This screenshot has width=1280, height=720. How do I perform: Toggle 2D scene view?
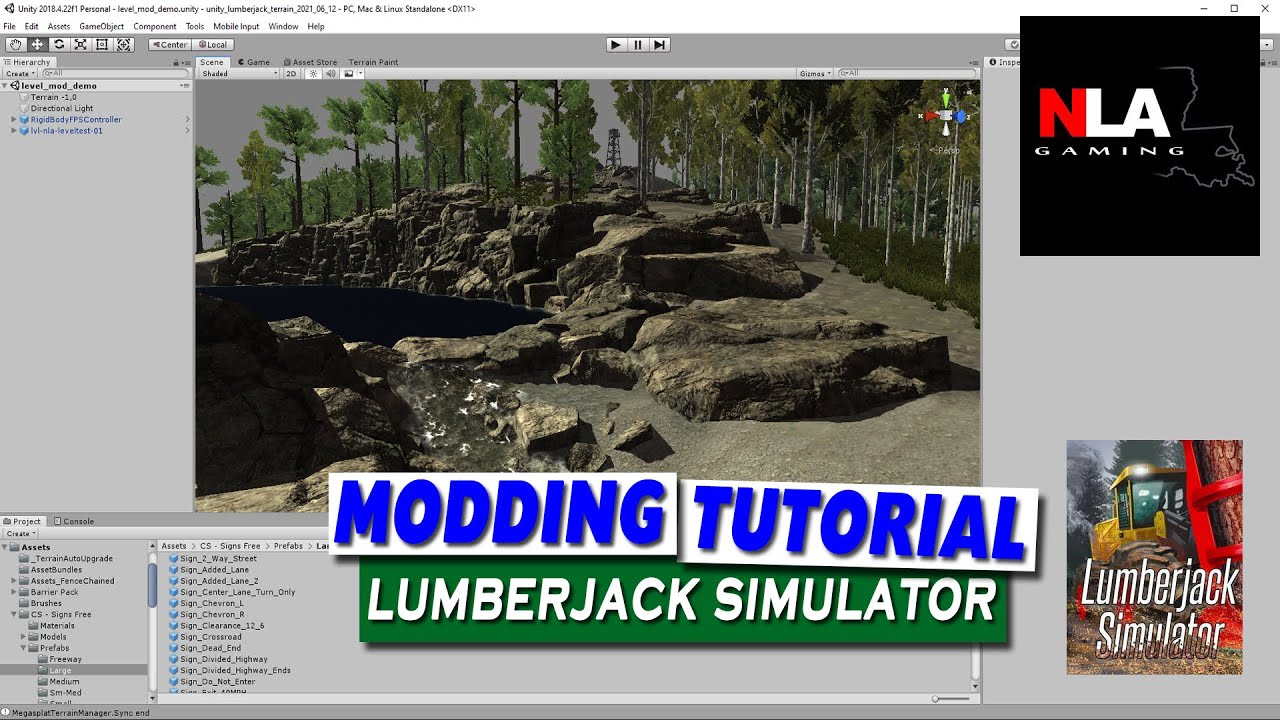click(291, 73)
